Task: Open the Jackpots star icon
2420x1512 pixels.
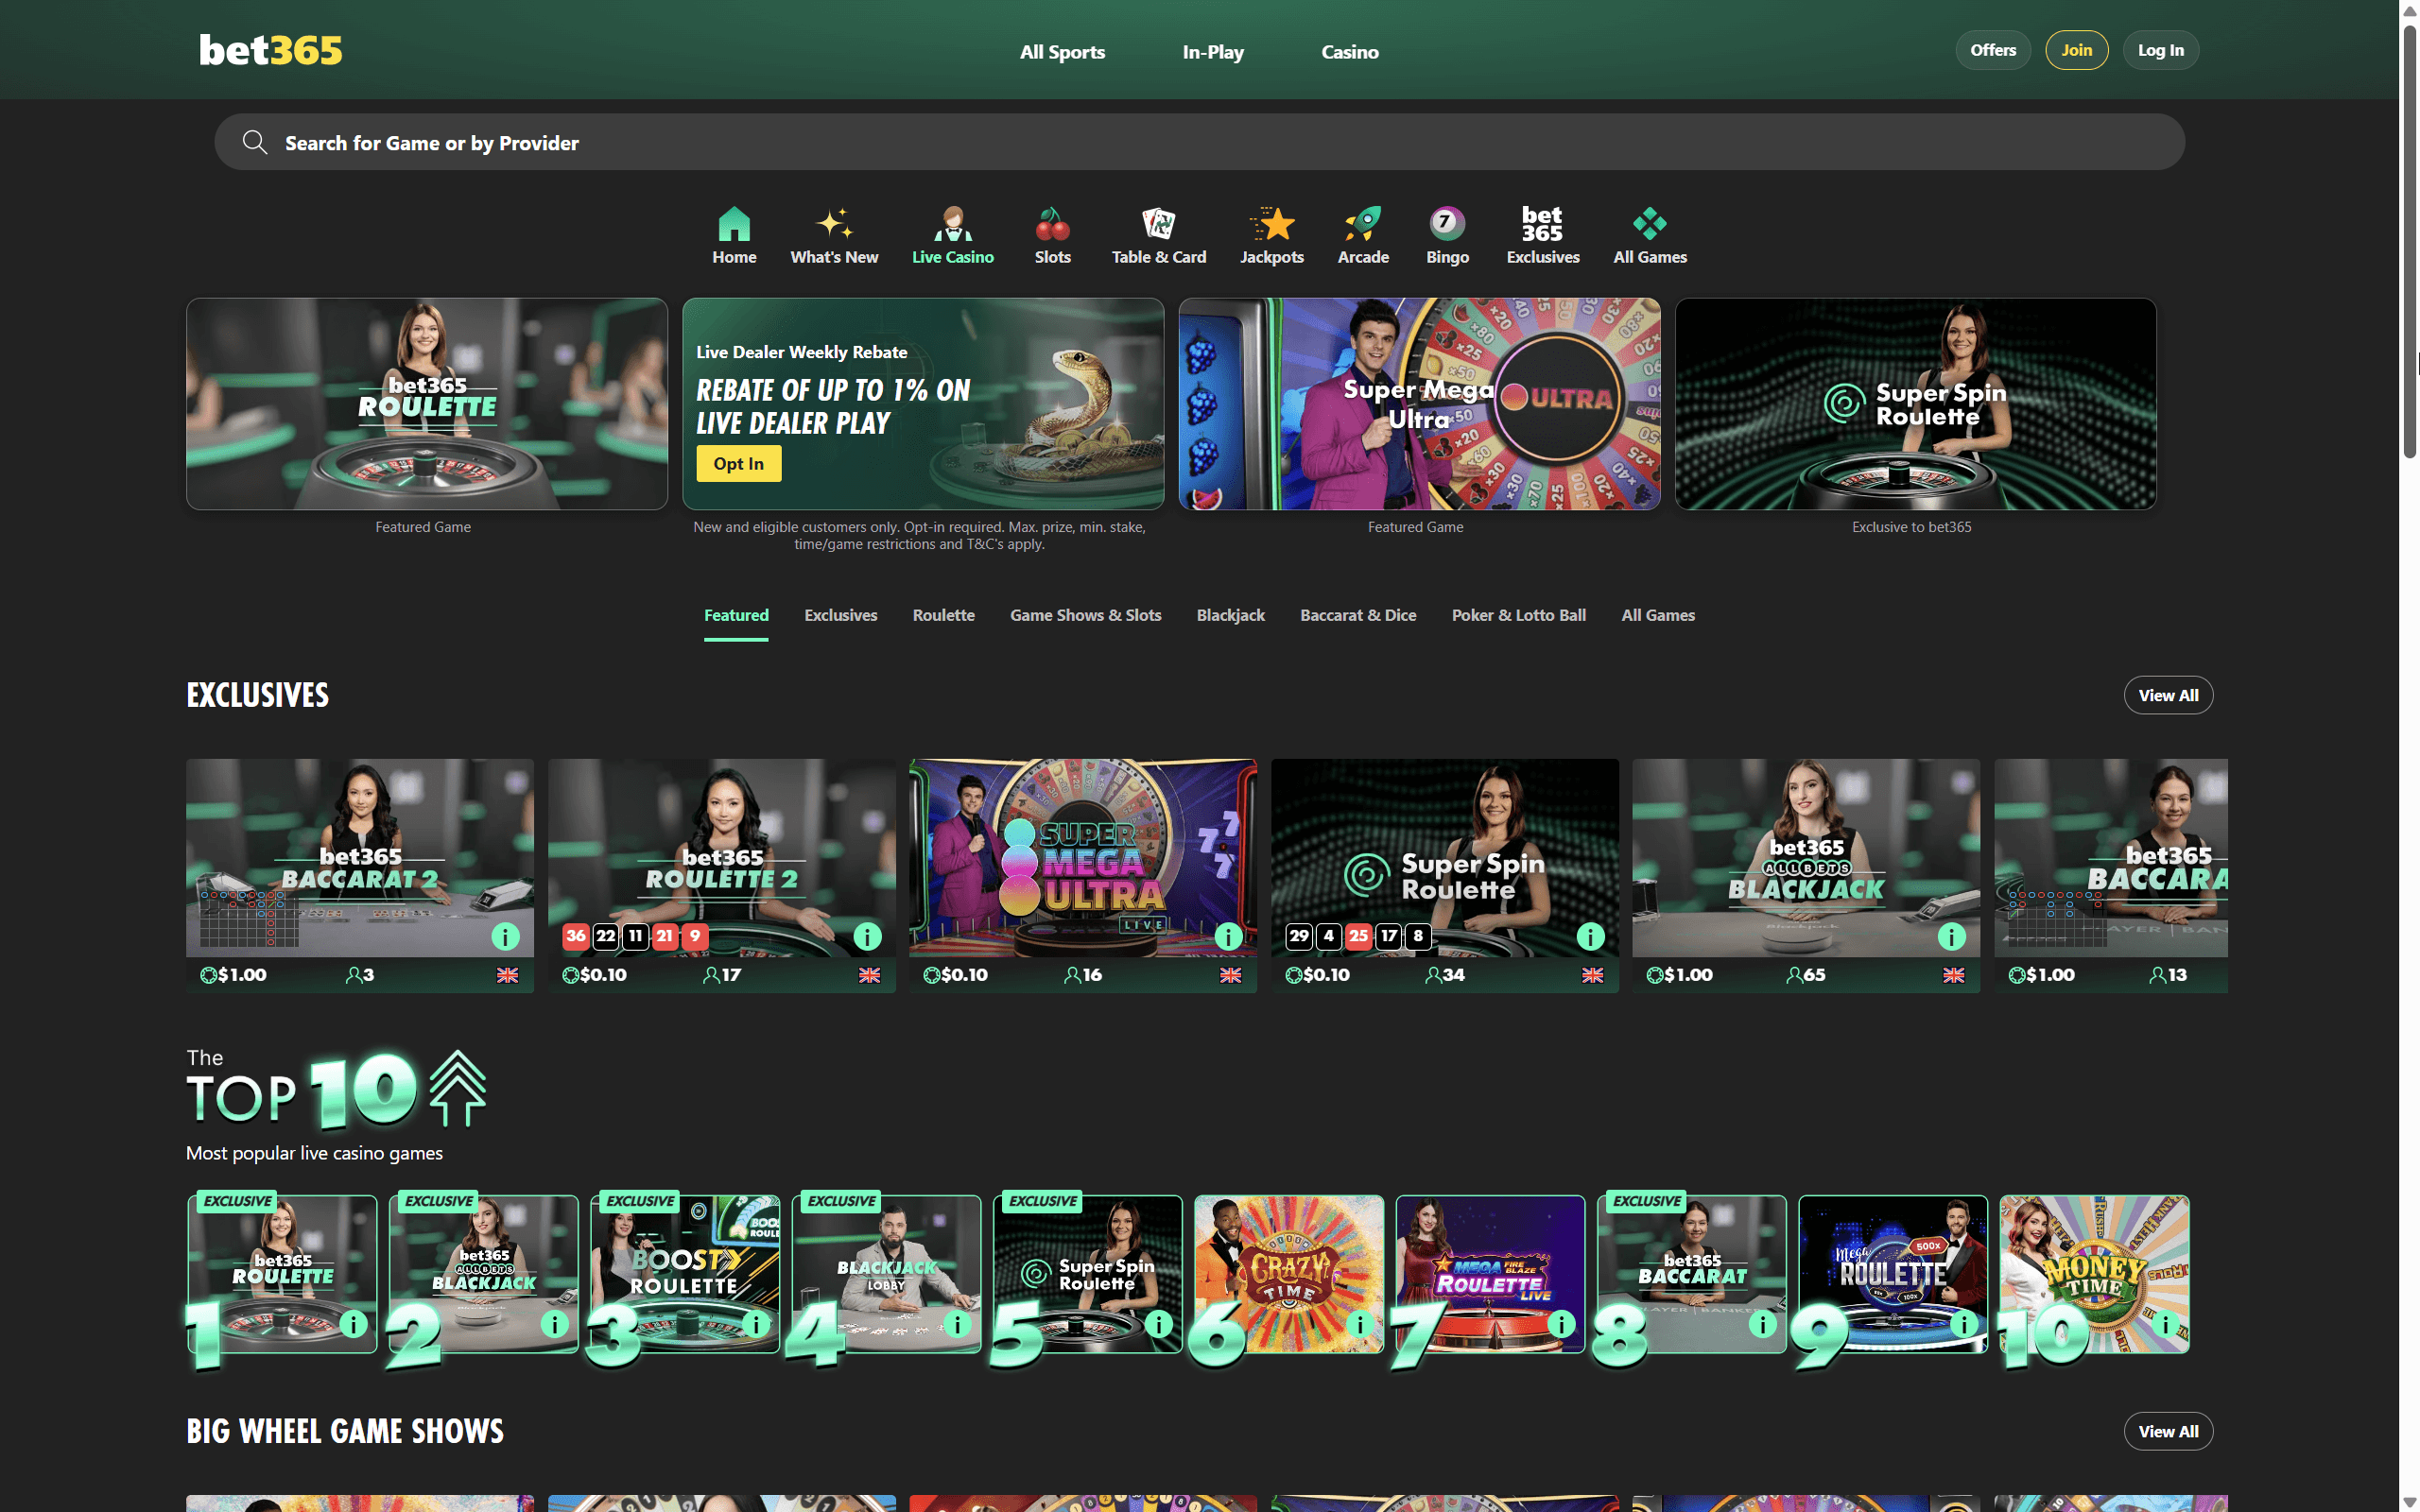Action: pos(1272,224)
